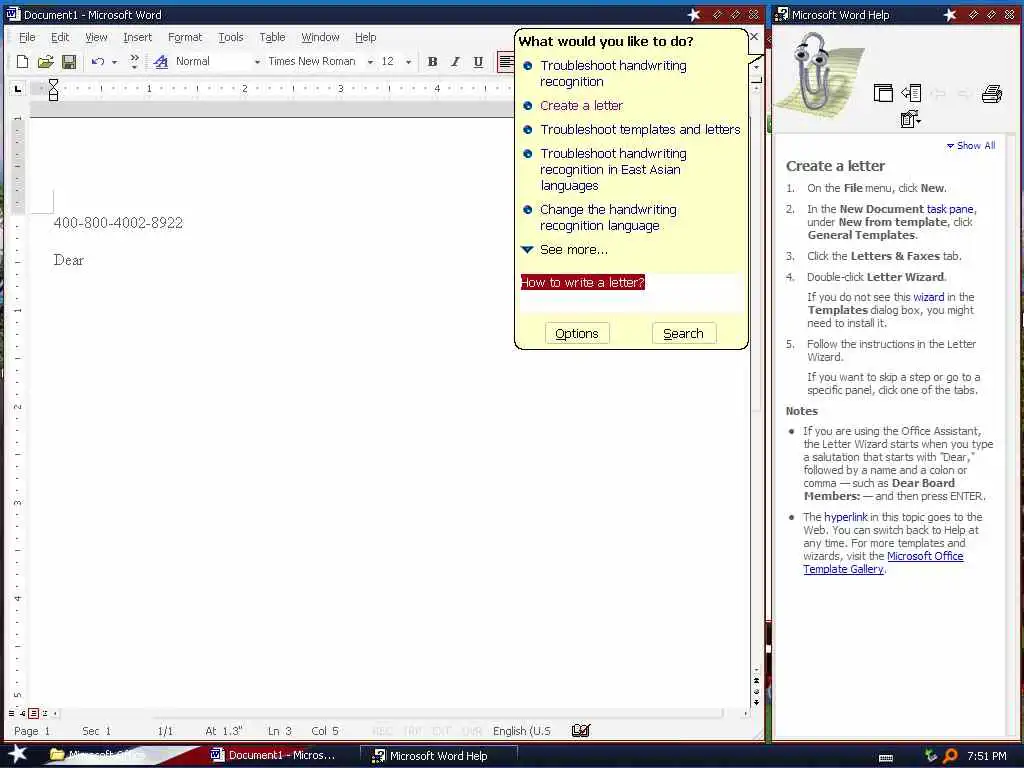1024x768 pixels.
Task: Click the keyboard icon in taskbar tray
Action: click(886, 758)
